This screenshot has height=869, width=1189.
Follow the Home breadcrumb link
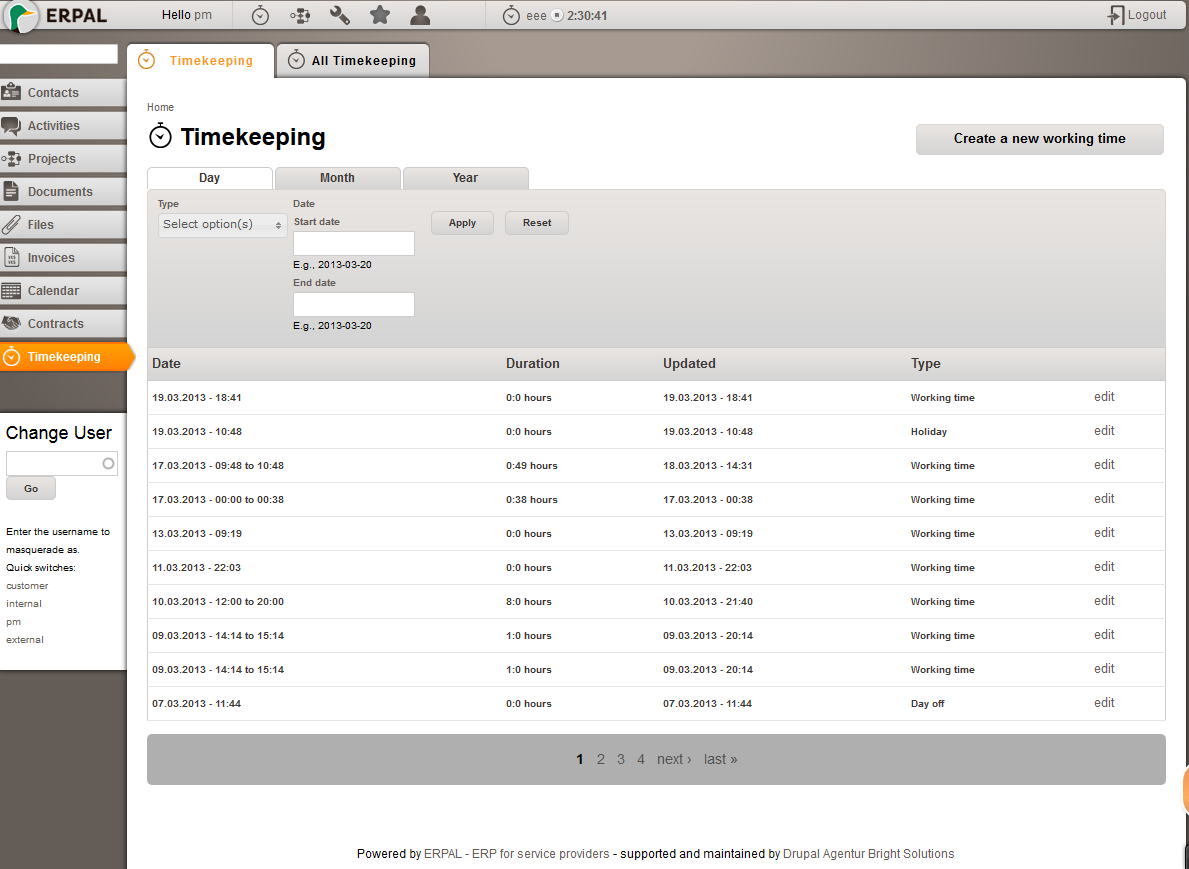[x=160, y=107]
